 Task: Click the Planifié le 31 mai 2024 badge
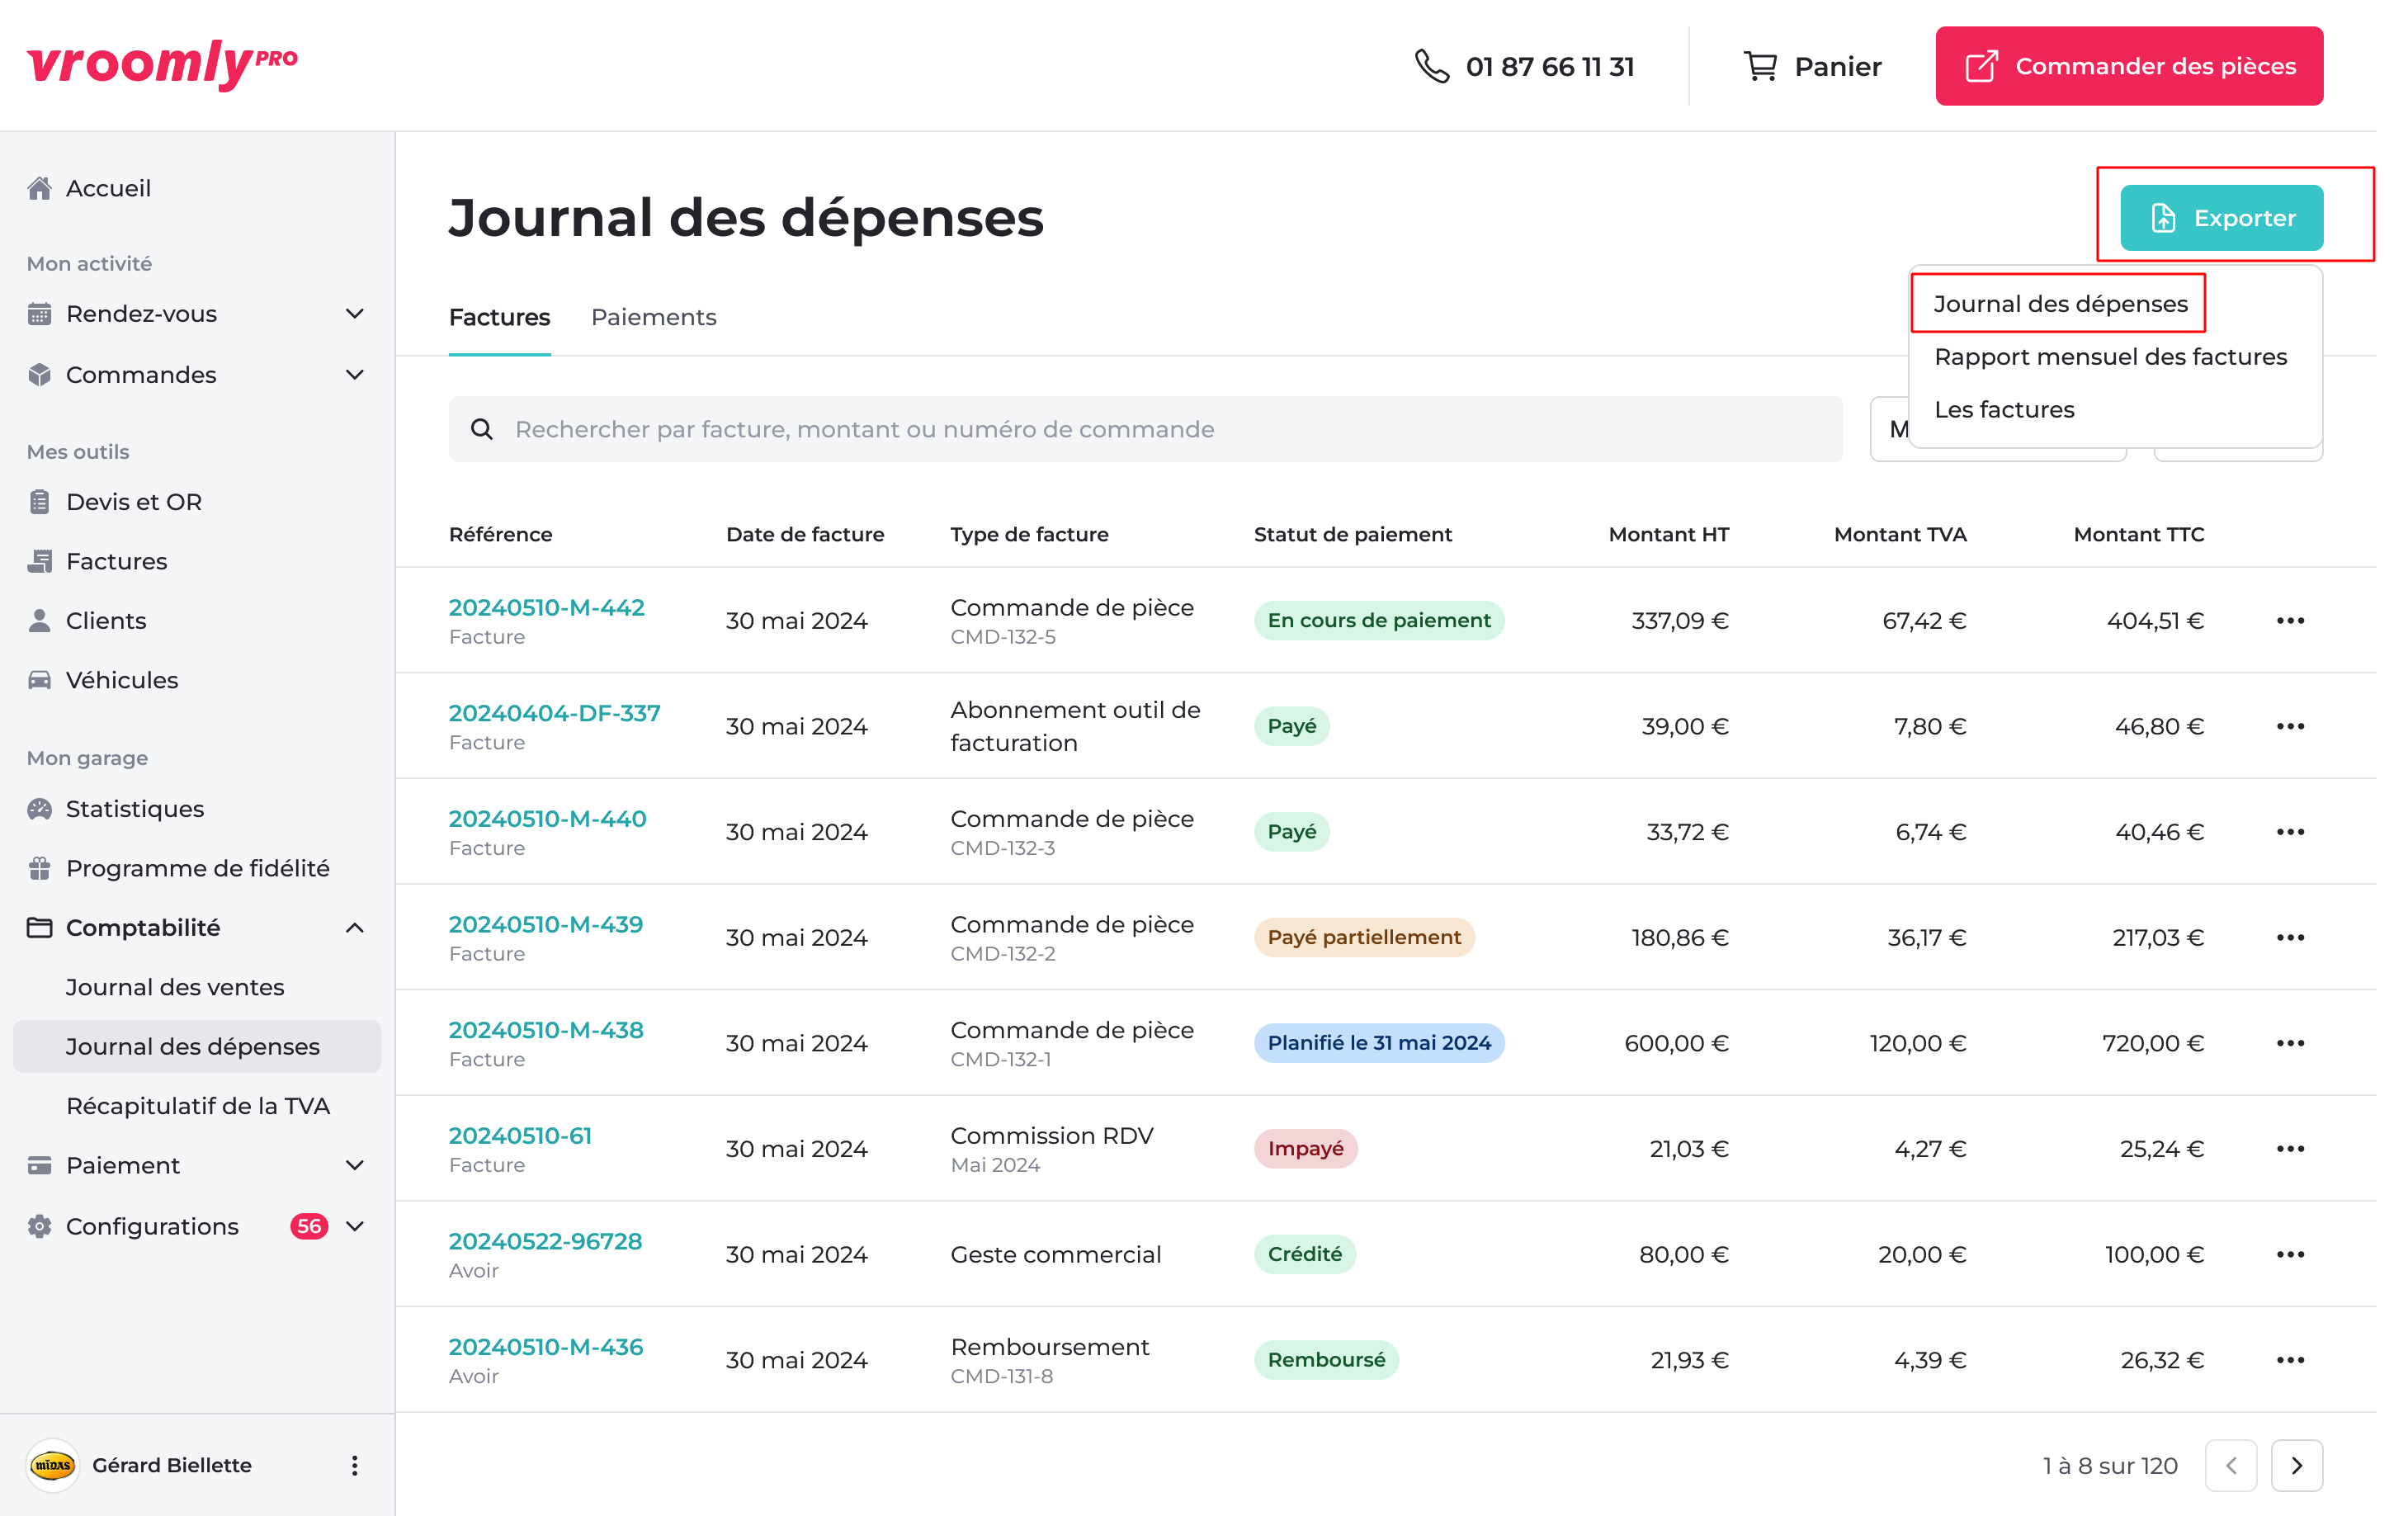1379,1043
